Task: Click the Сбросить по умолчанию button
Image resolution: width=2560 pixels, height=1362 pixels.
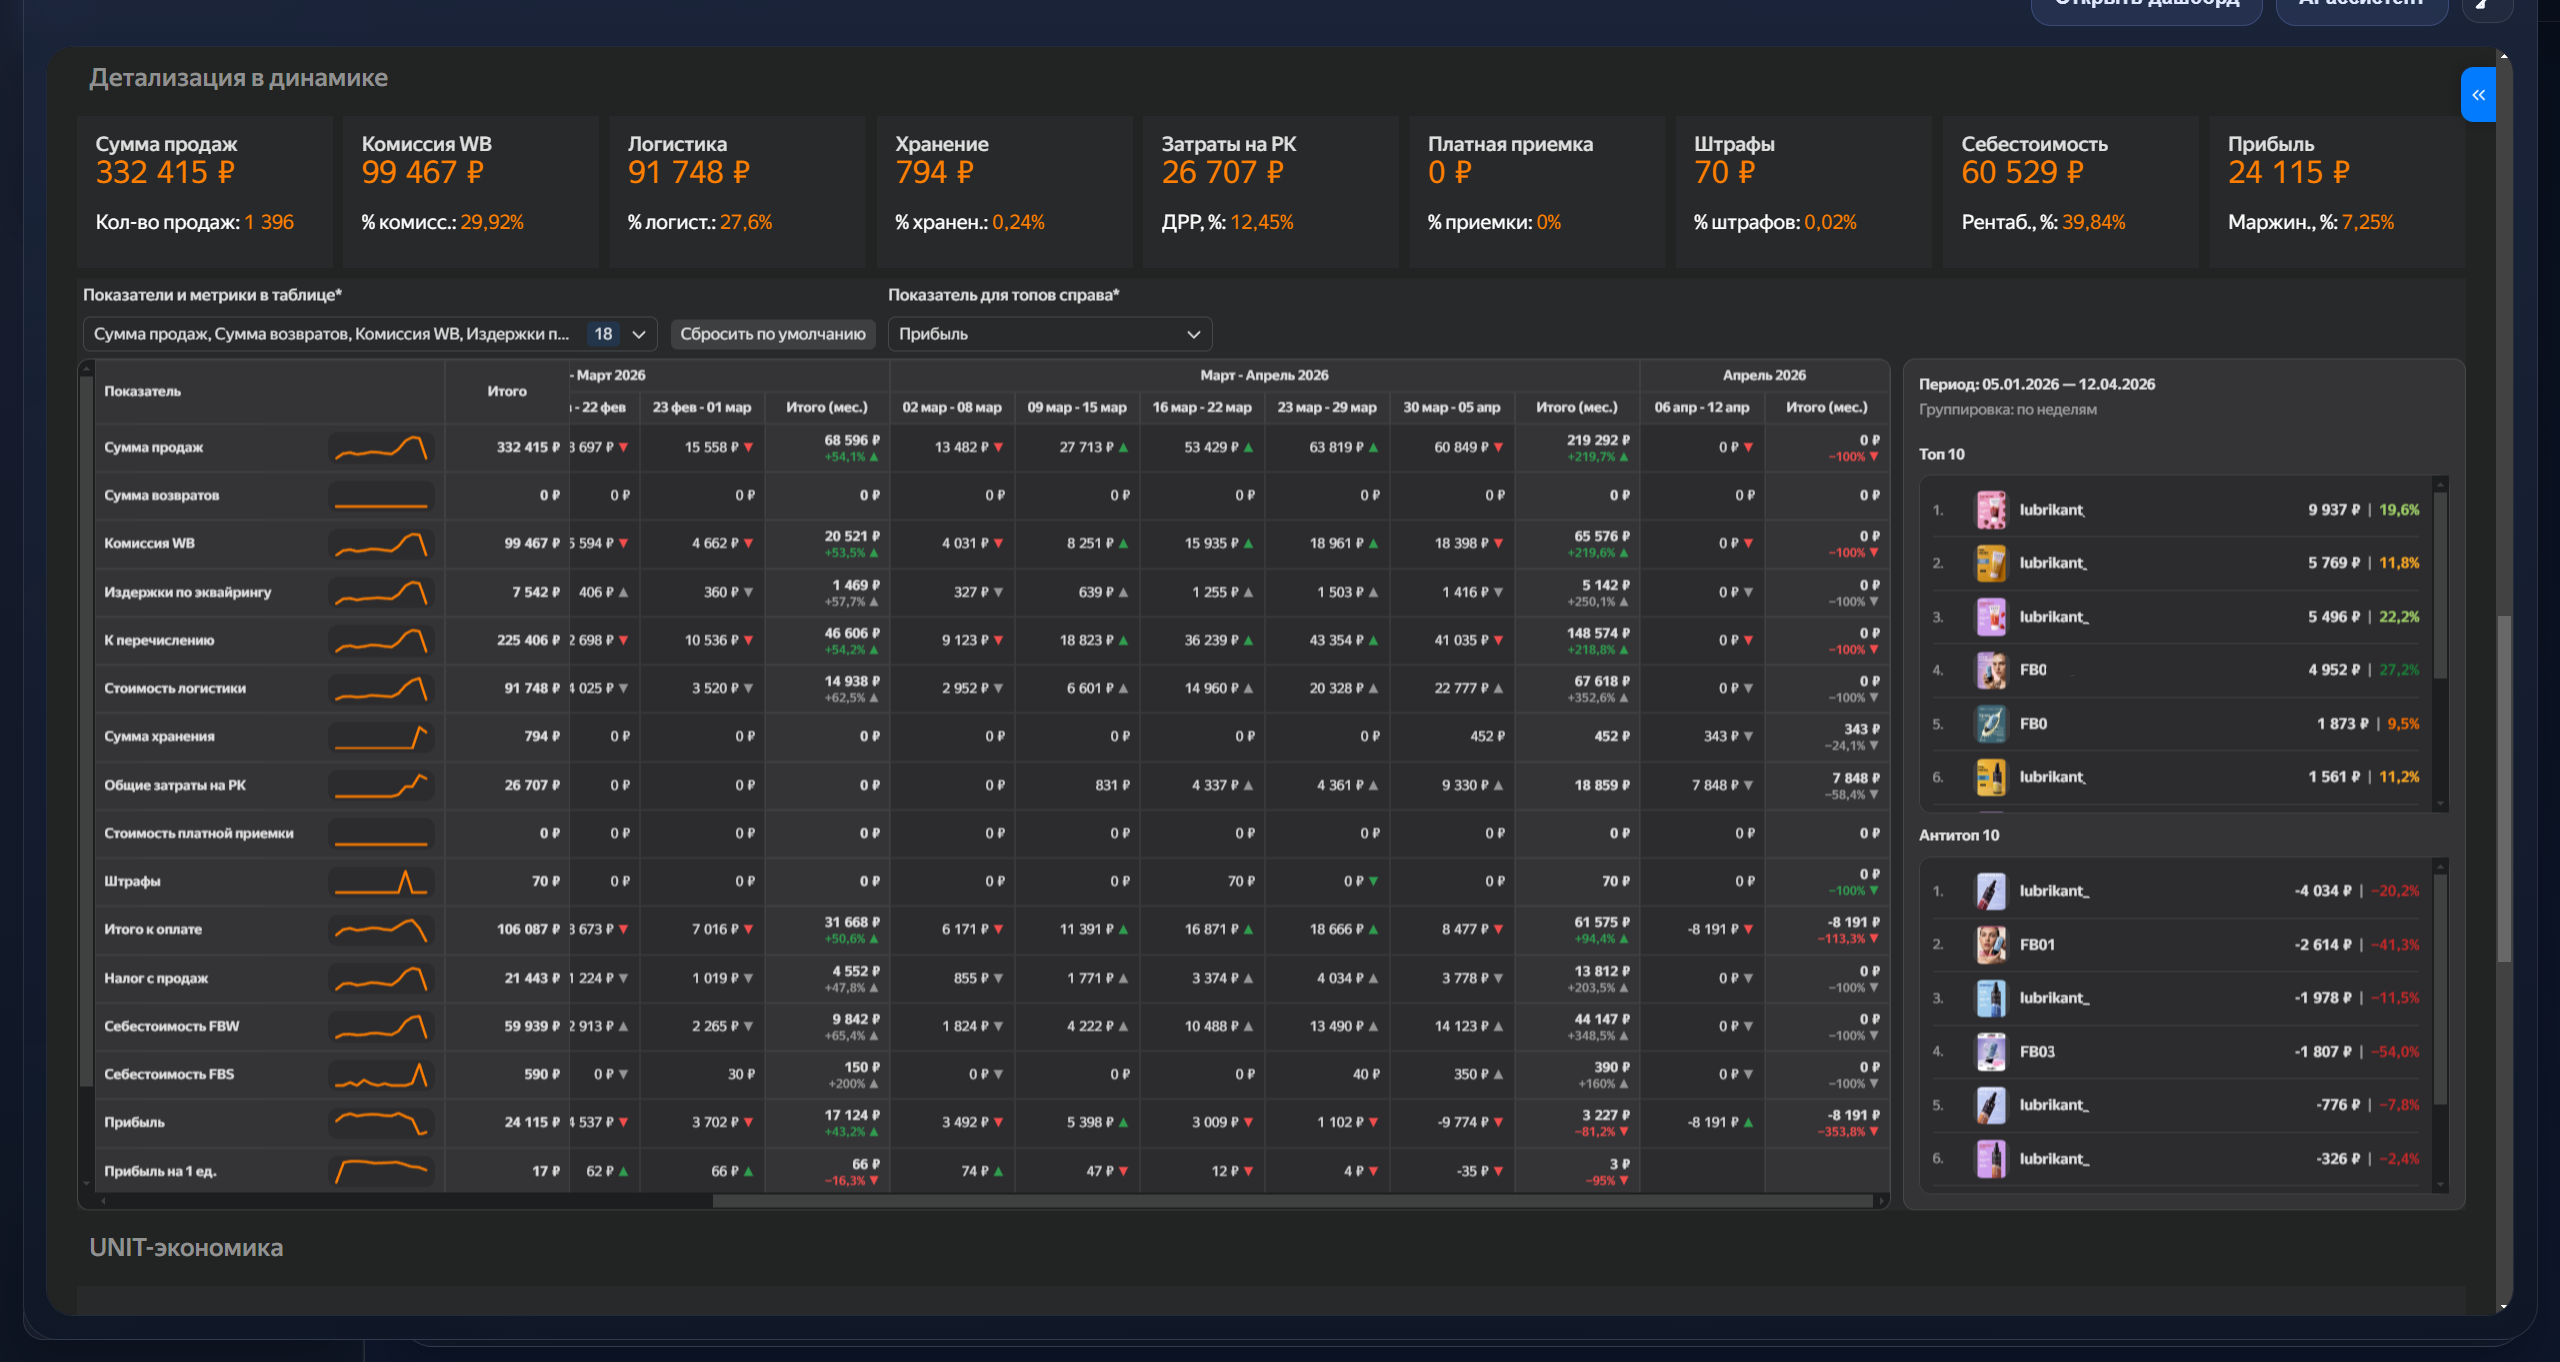Action: click(772, 334)
